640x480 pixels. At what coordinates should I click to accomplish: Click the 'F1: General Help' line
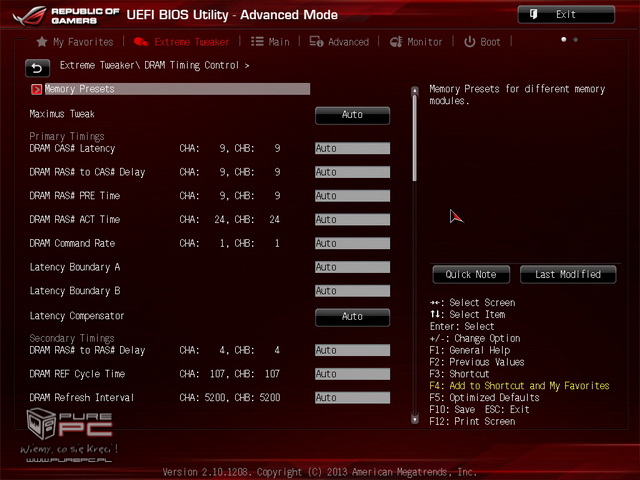tap(470, 350)
